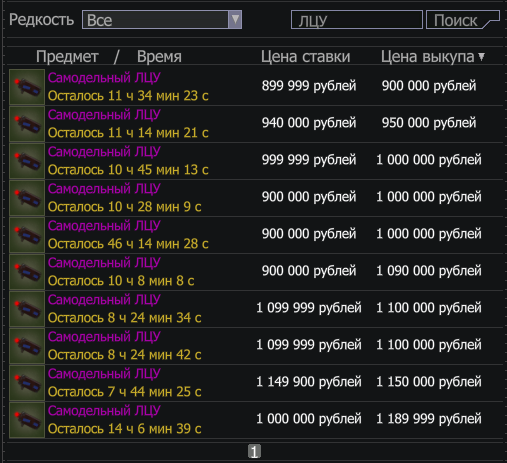This screenshot has height=463, width=507.
Task: Focus the search field containing ЛЦУ
Action: 357,20
